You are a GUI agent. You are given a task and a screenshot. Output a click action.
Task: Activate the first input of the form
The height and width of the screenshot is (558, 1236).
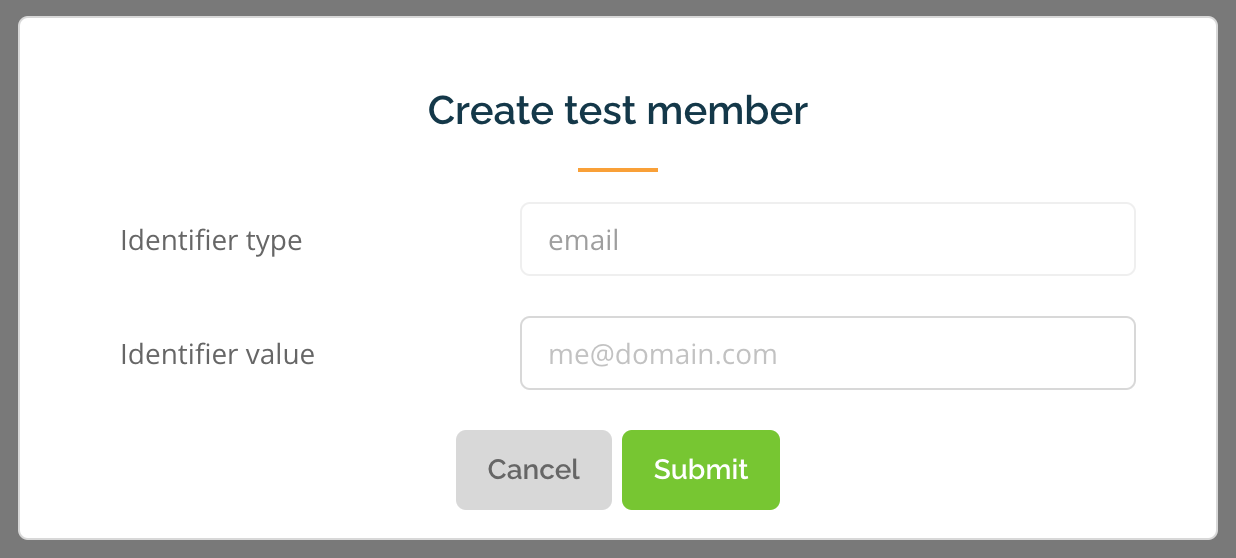coord(828,239)
